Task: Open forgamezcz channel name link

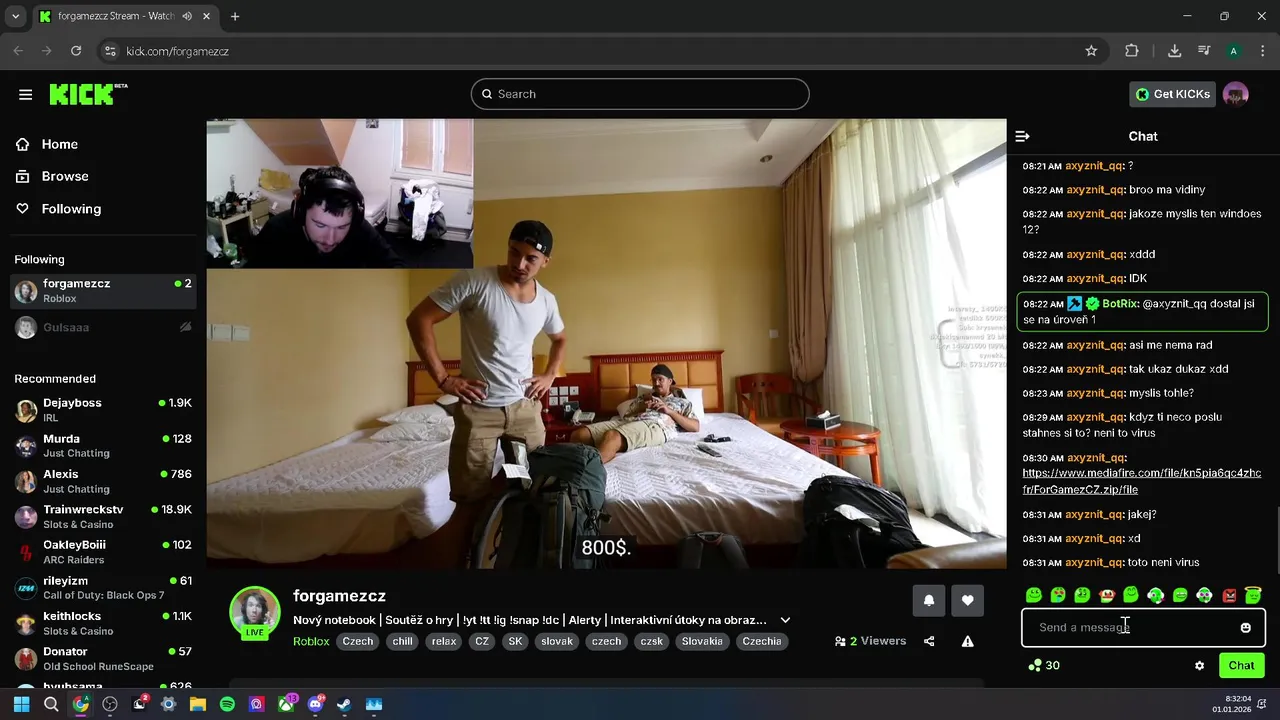Action: coord(339,596)
